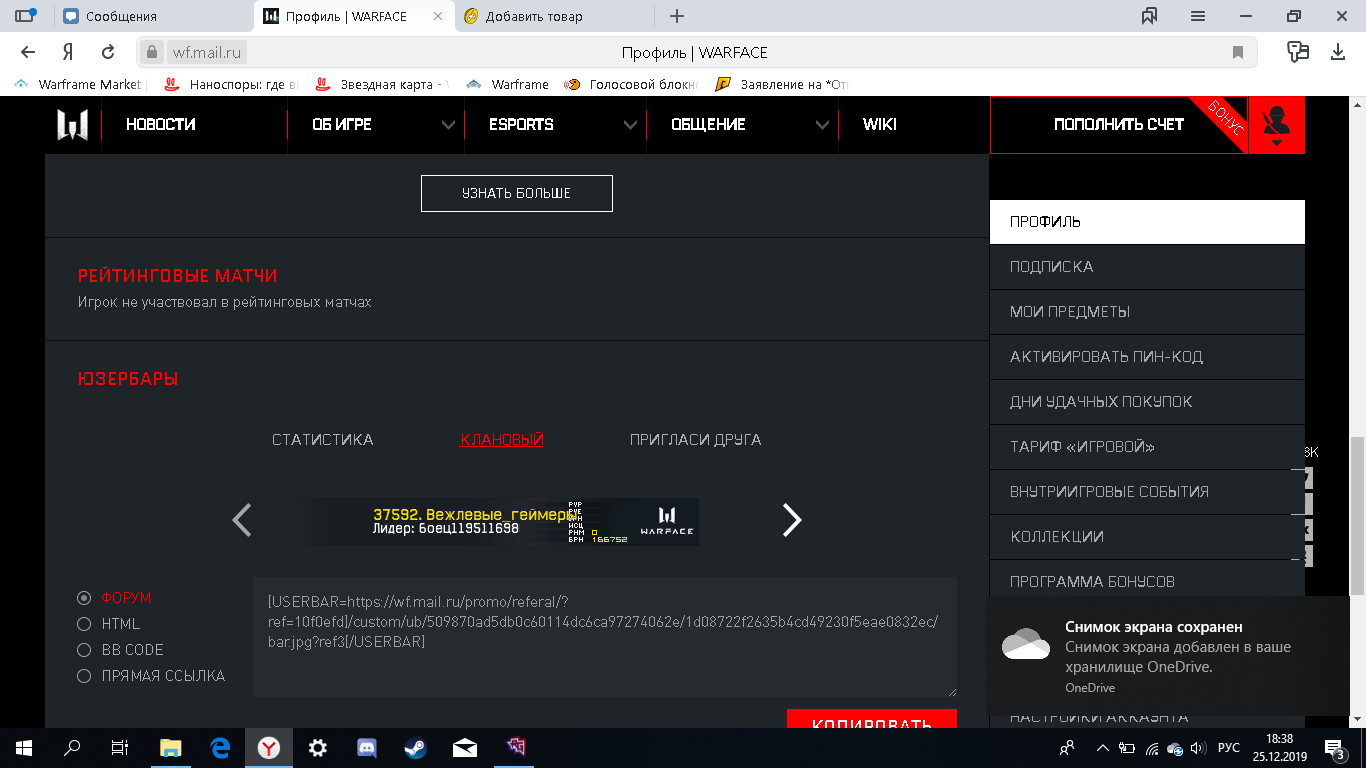Click the volume icon in system tray
The width and height of the screenshot is (1366, 768).
(1198, 748)
